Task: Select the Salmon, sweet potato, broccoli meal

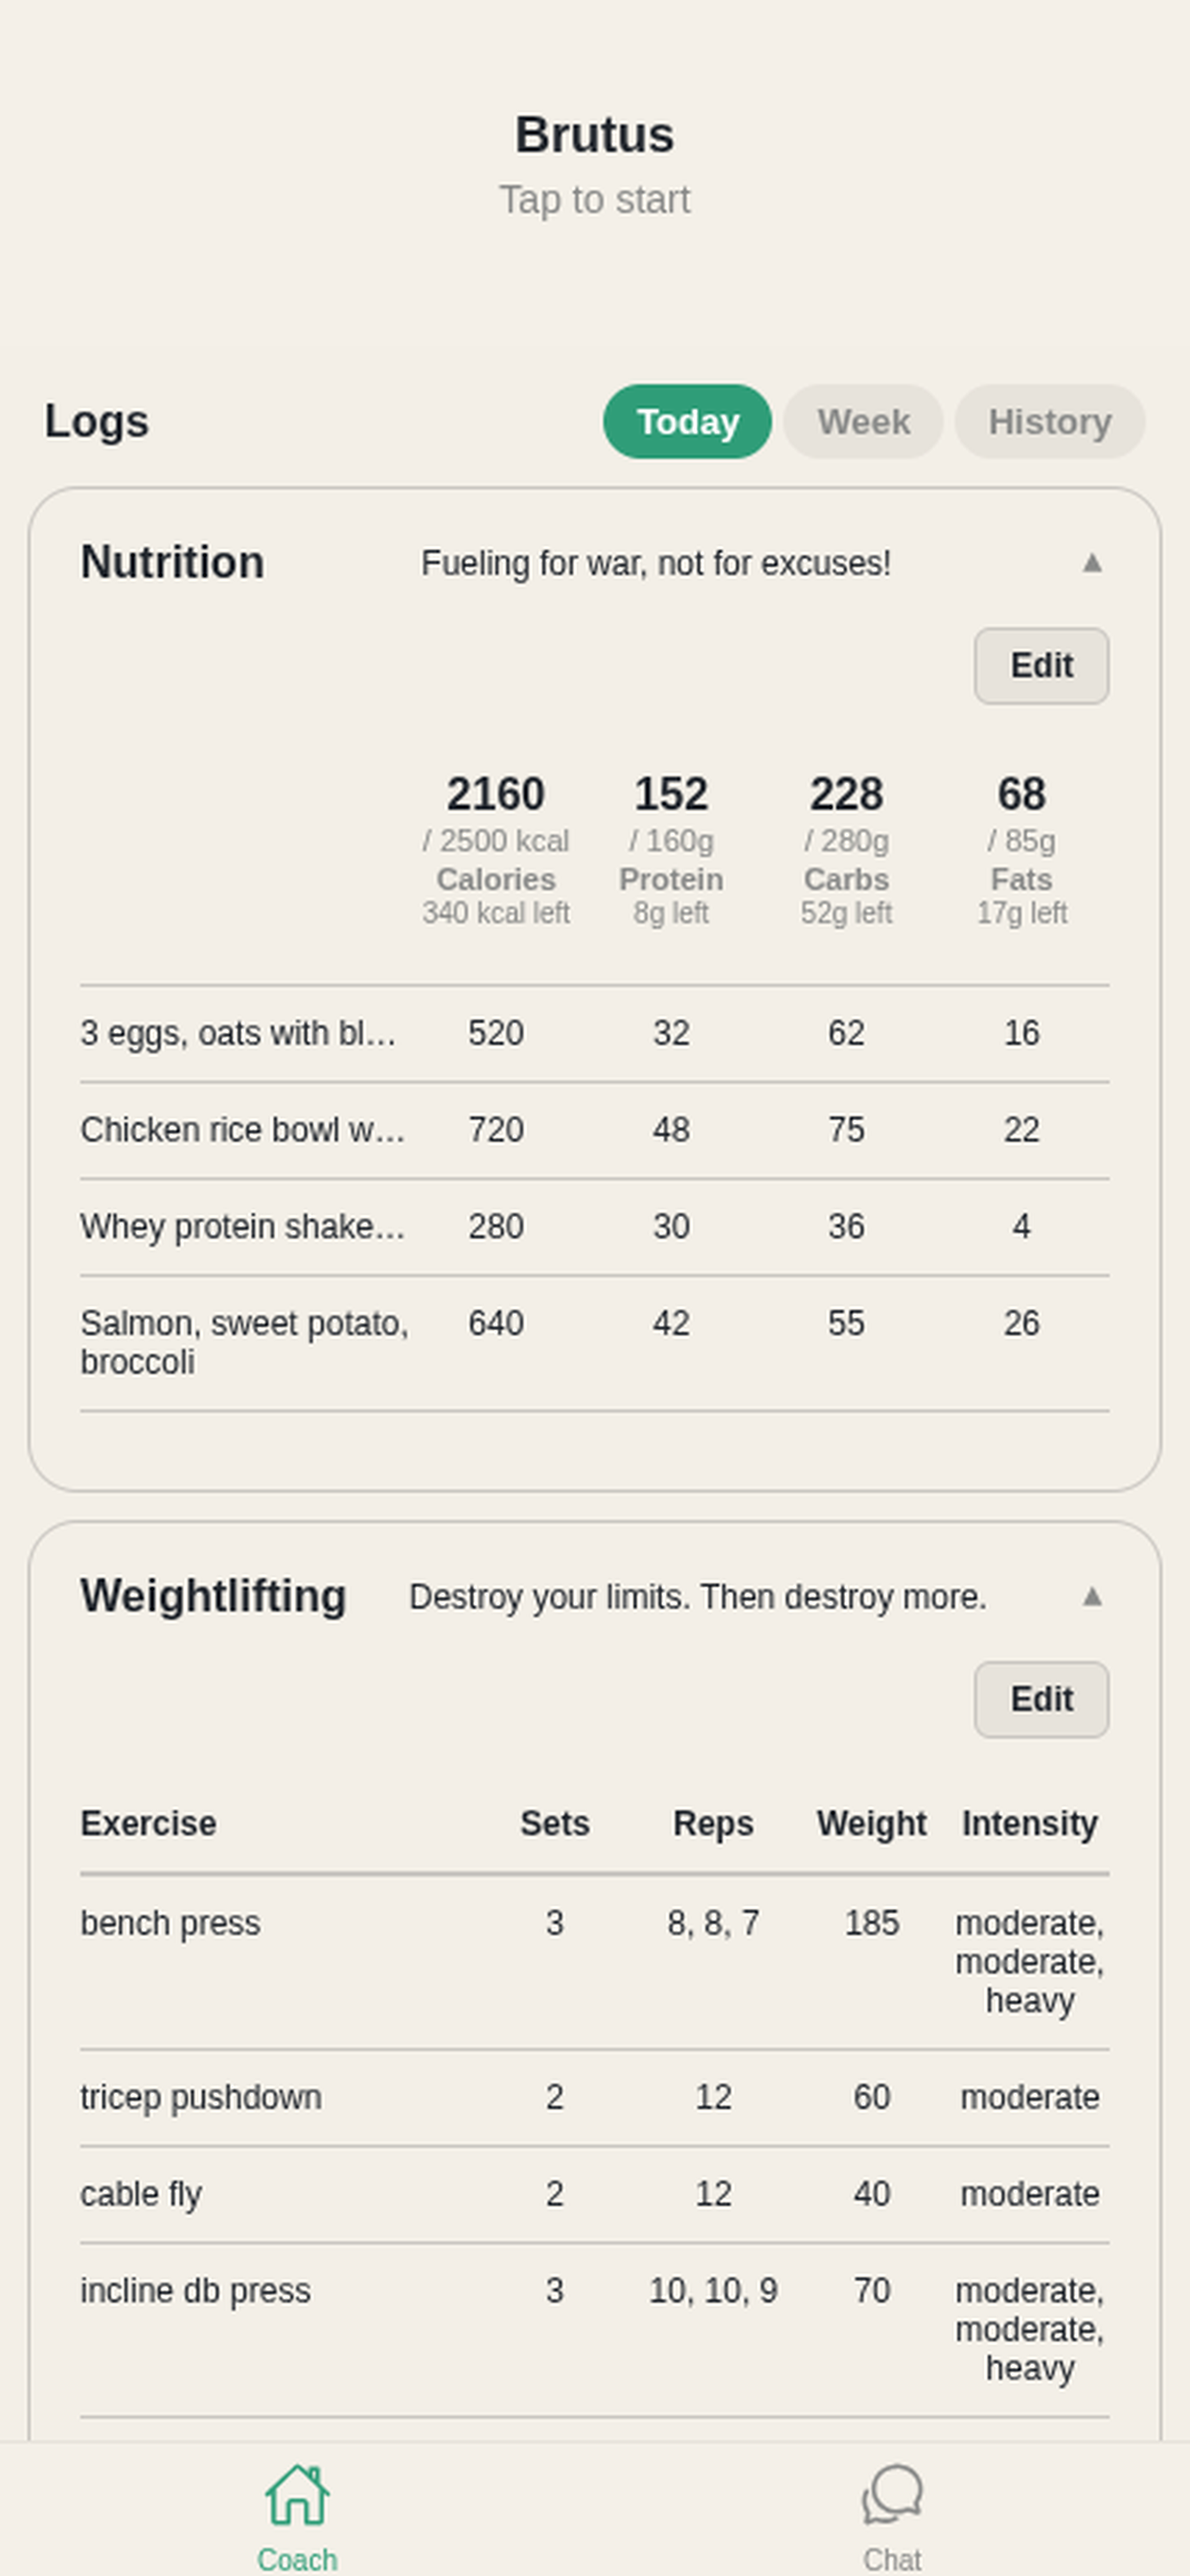Action: coord(594,1343)
